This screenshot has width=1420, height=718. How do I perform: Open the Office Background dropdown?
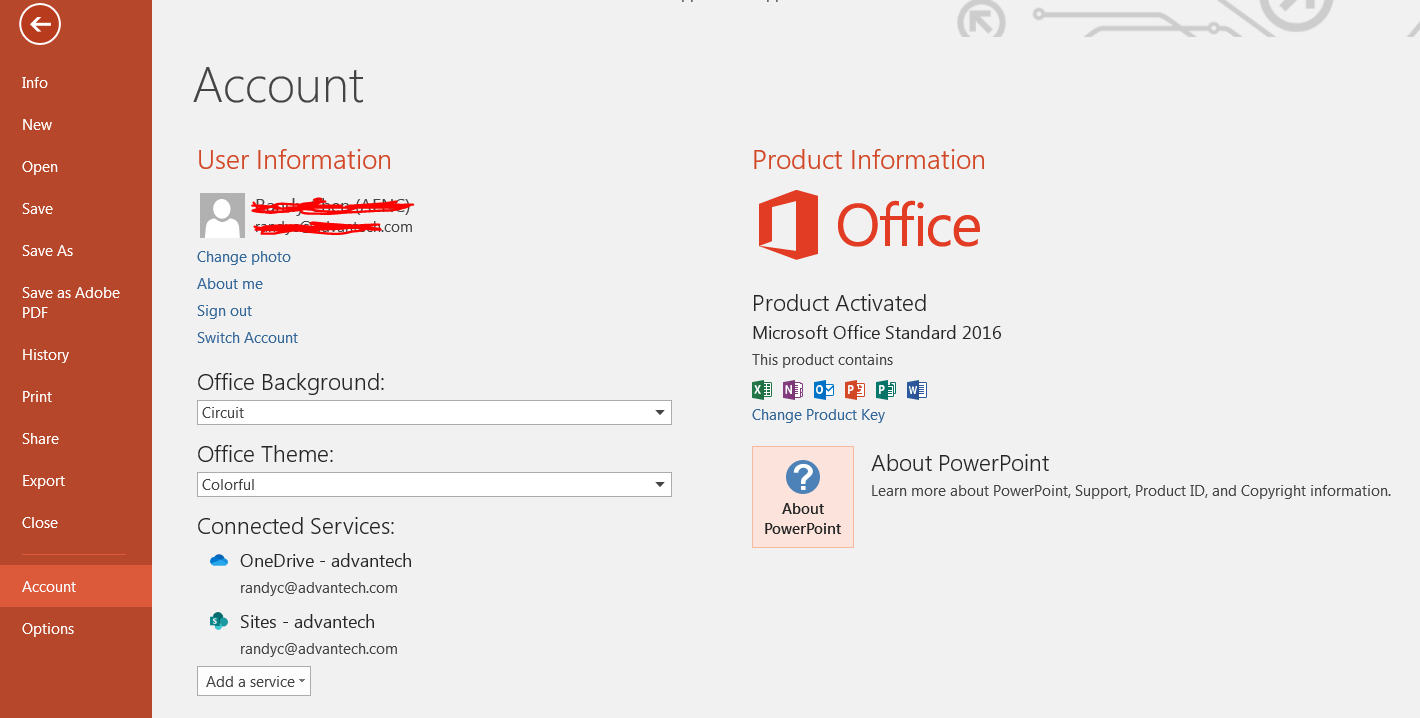pyautogui.click(x=434, y=412)
